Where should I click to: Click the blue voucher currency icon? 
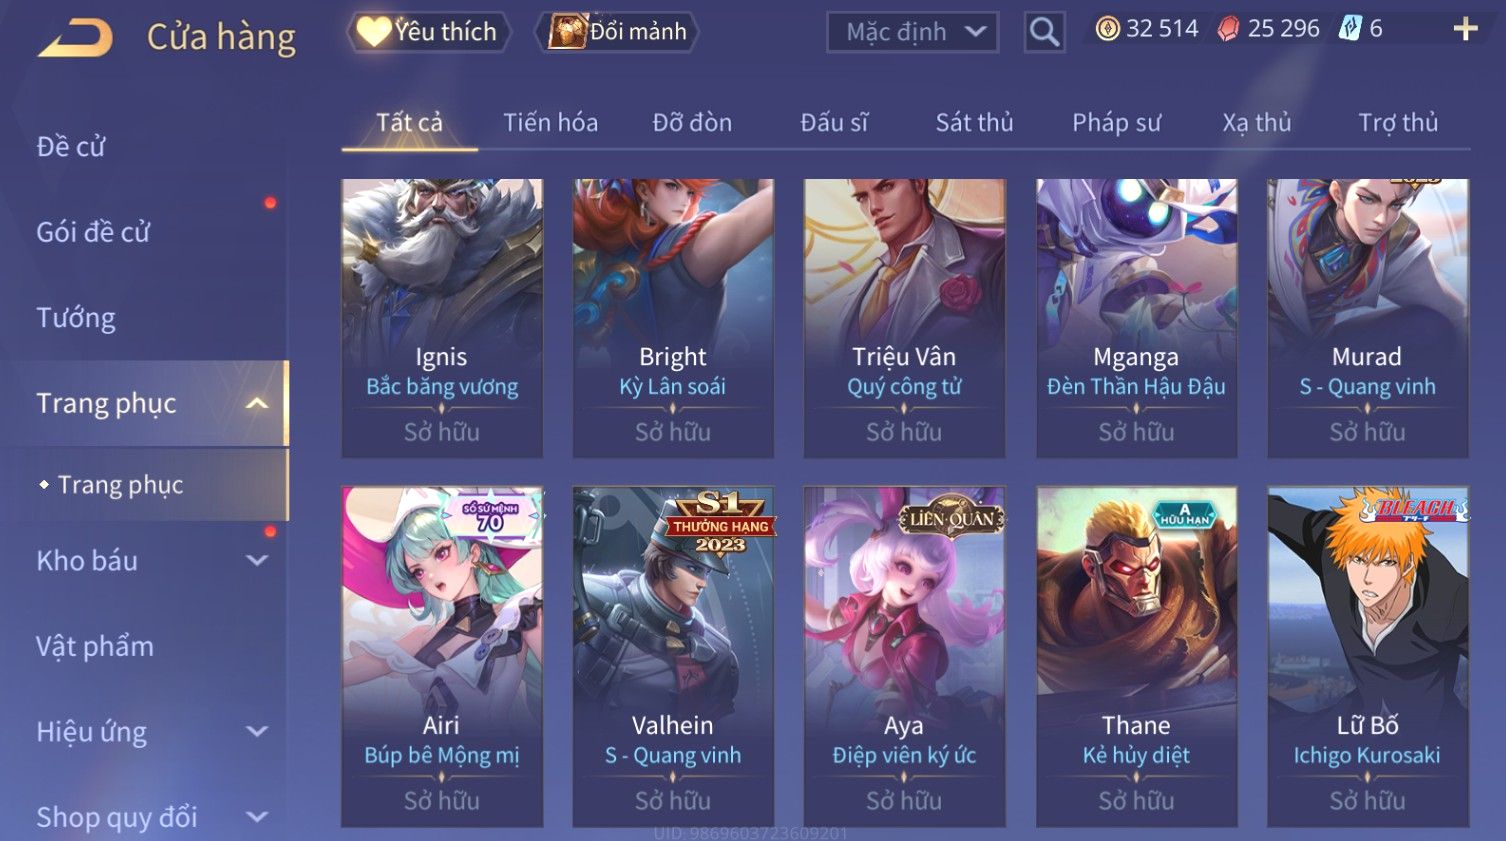(x=1350, y=28)
